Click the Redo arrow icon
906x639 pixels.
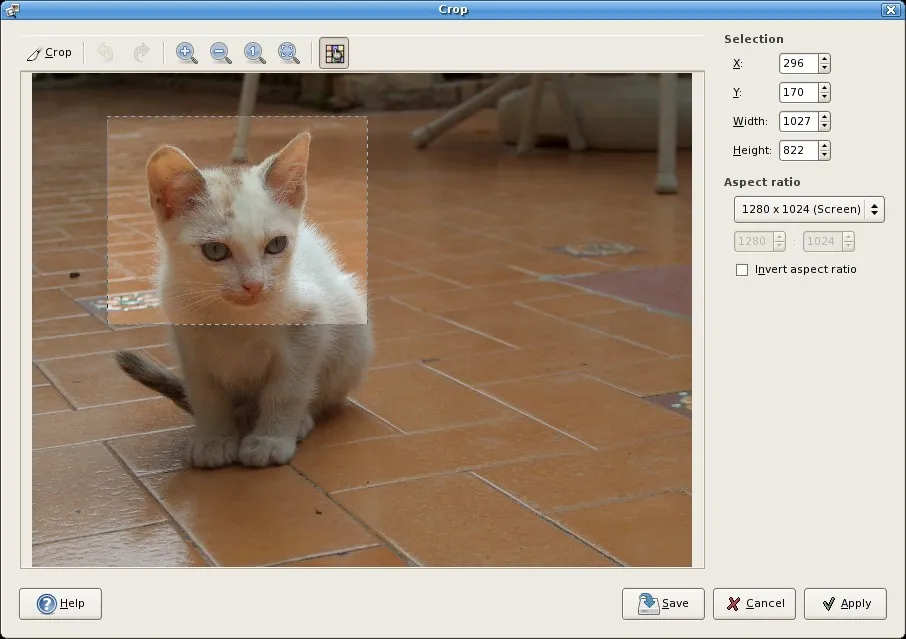pos(141,53)
